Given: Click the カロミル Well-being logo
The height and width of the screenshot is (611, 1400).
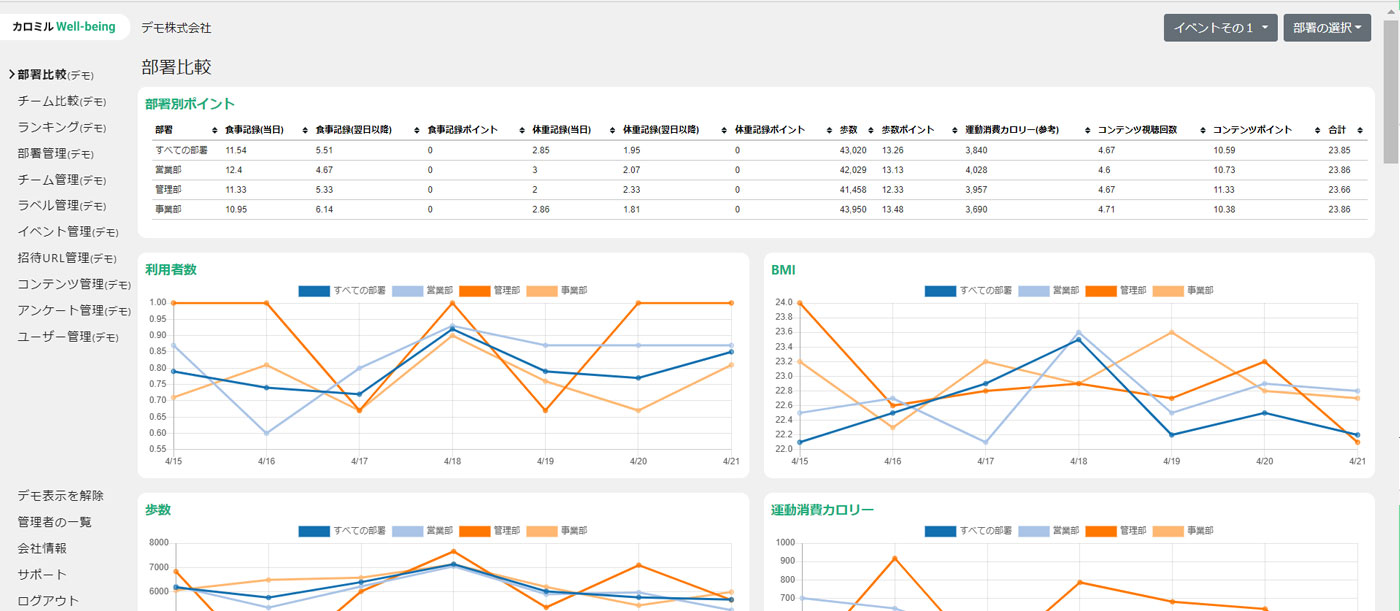Looking at the screenshot, I should point(64,27).
